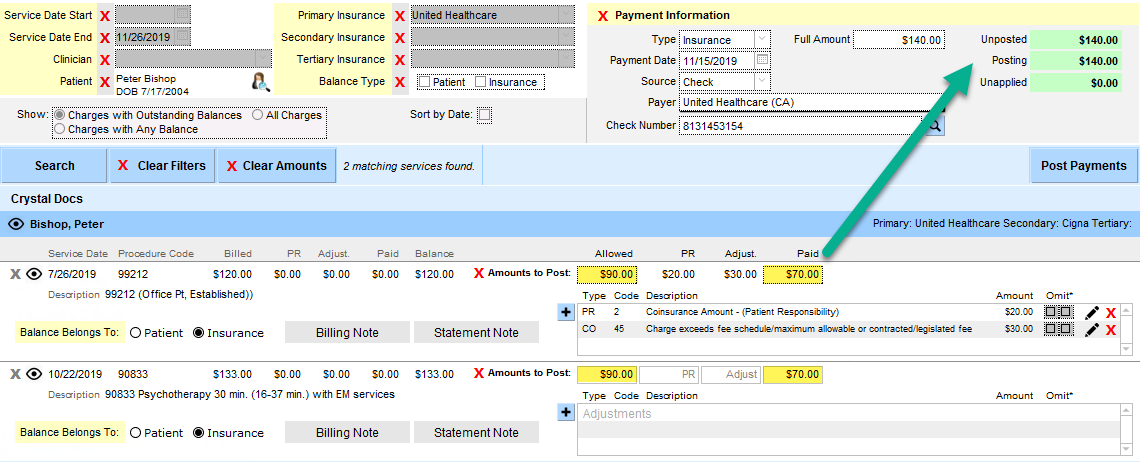
Task: Open the patient search icon beside Peter Bishop
Action: [260, 83]
